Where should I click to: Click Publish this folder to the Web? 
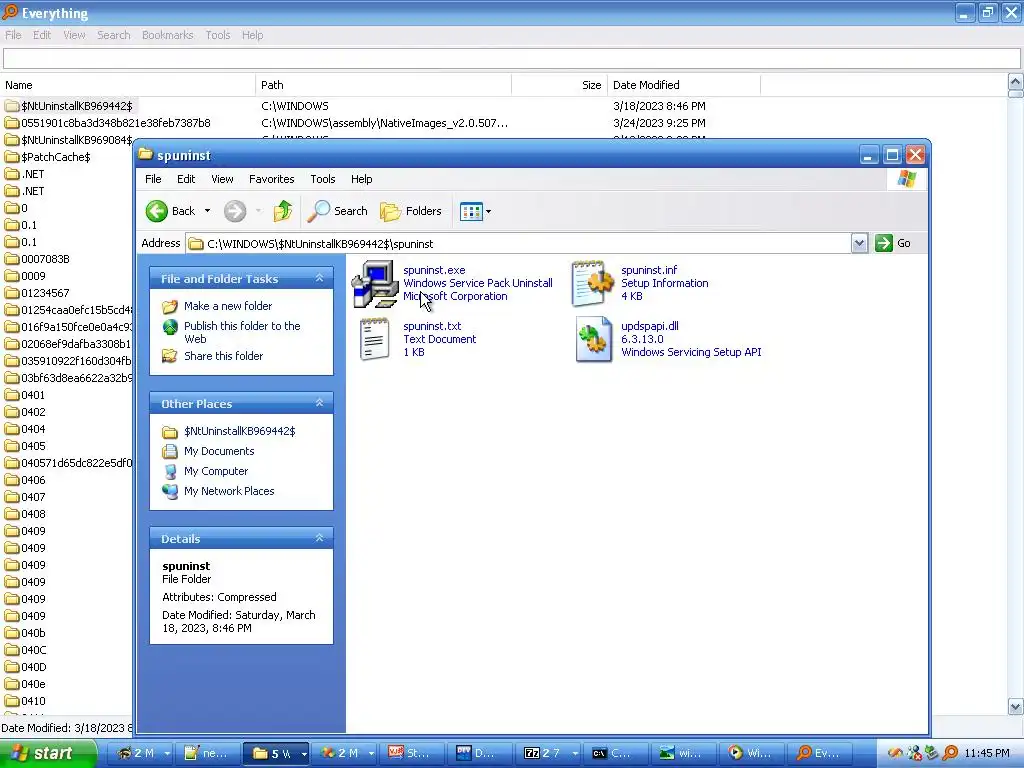coord(242,332)
